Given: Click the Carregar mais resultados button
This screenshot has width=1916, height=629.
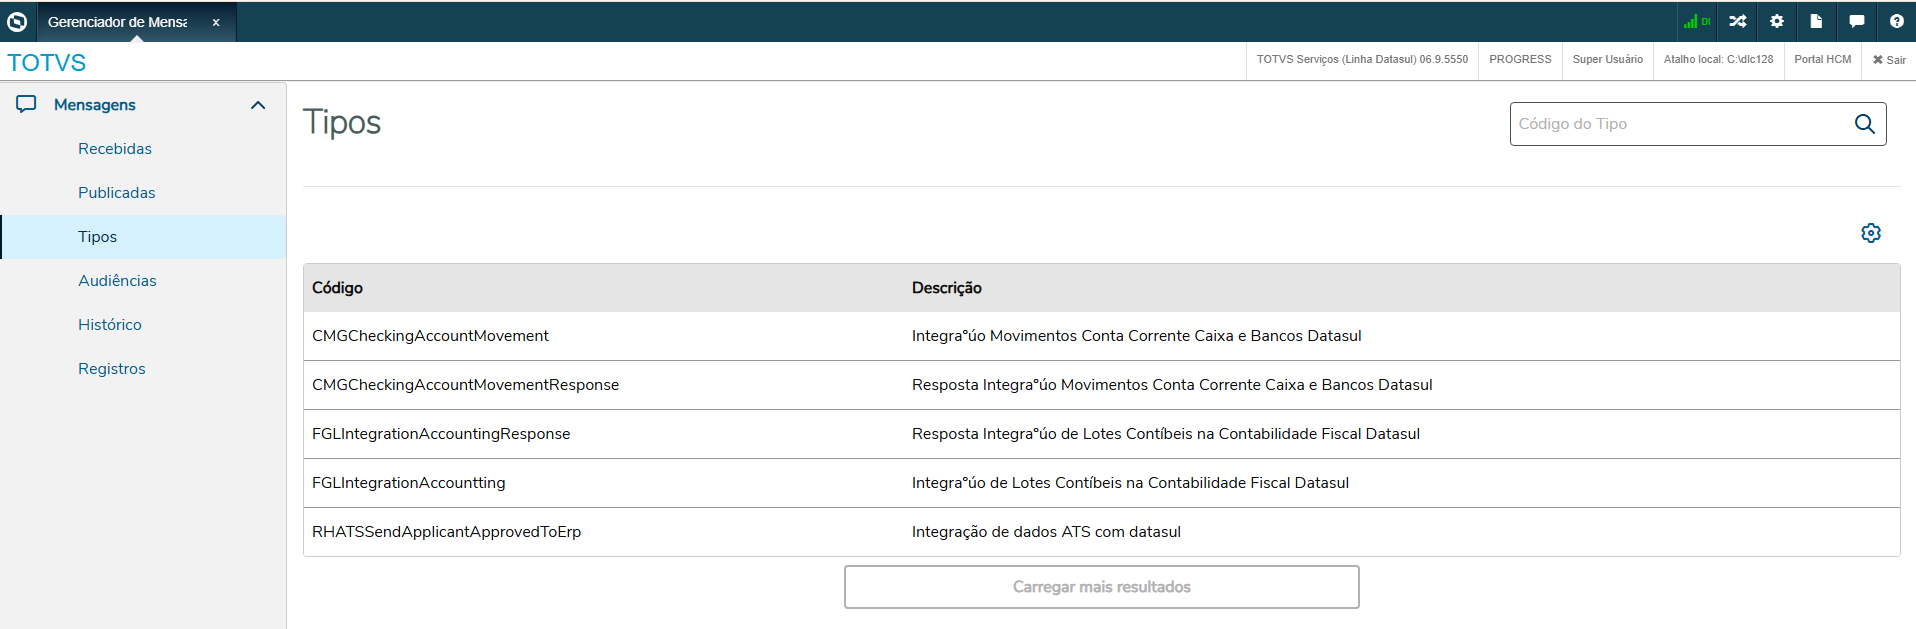Looking at the screenshot, I should [x=1101, y=587].
